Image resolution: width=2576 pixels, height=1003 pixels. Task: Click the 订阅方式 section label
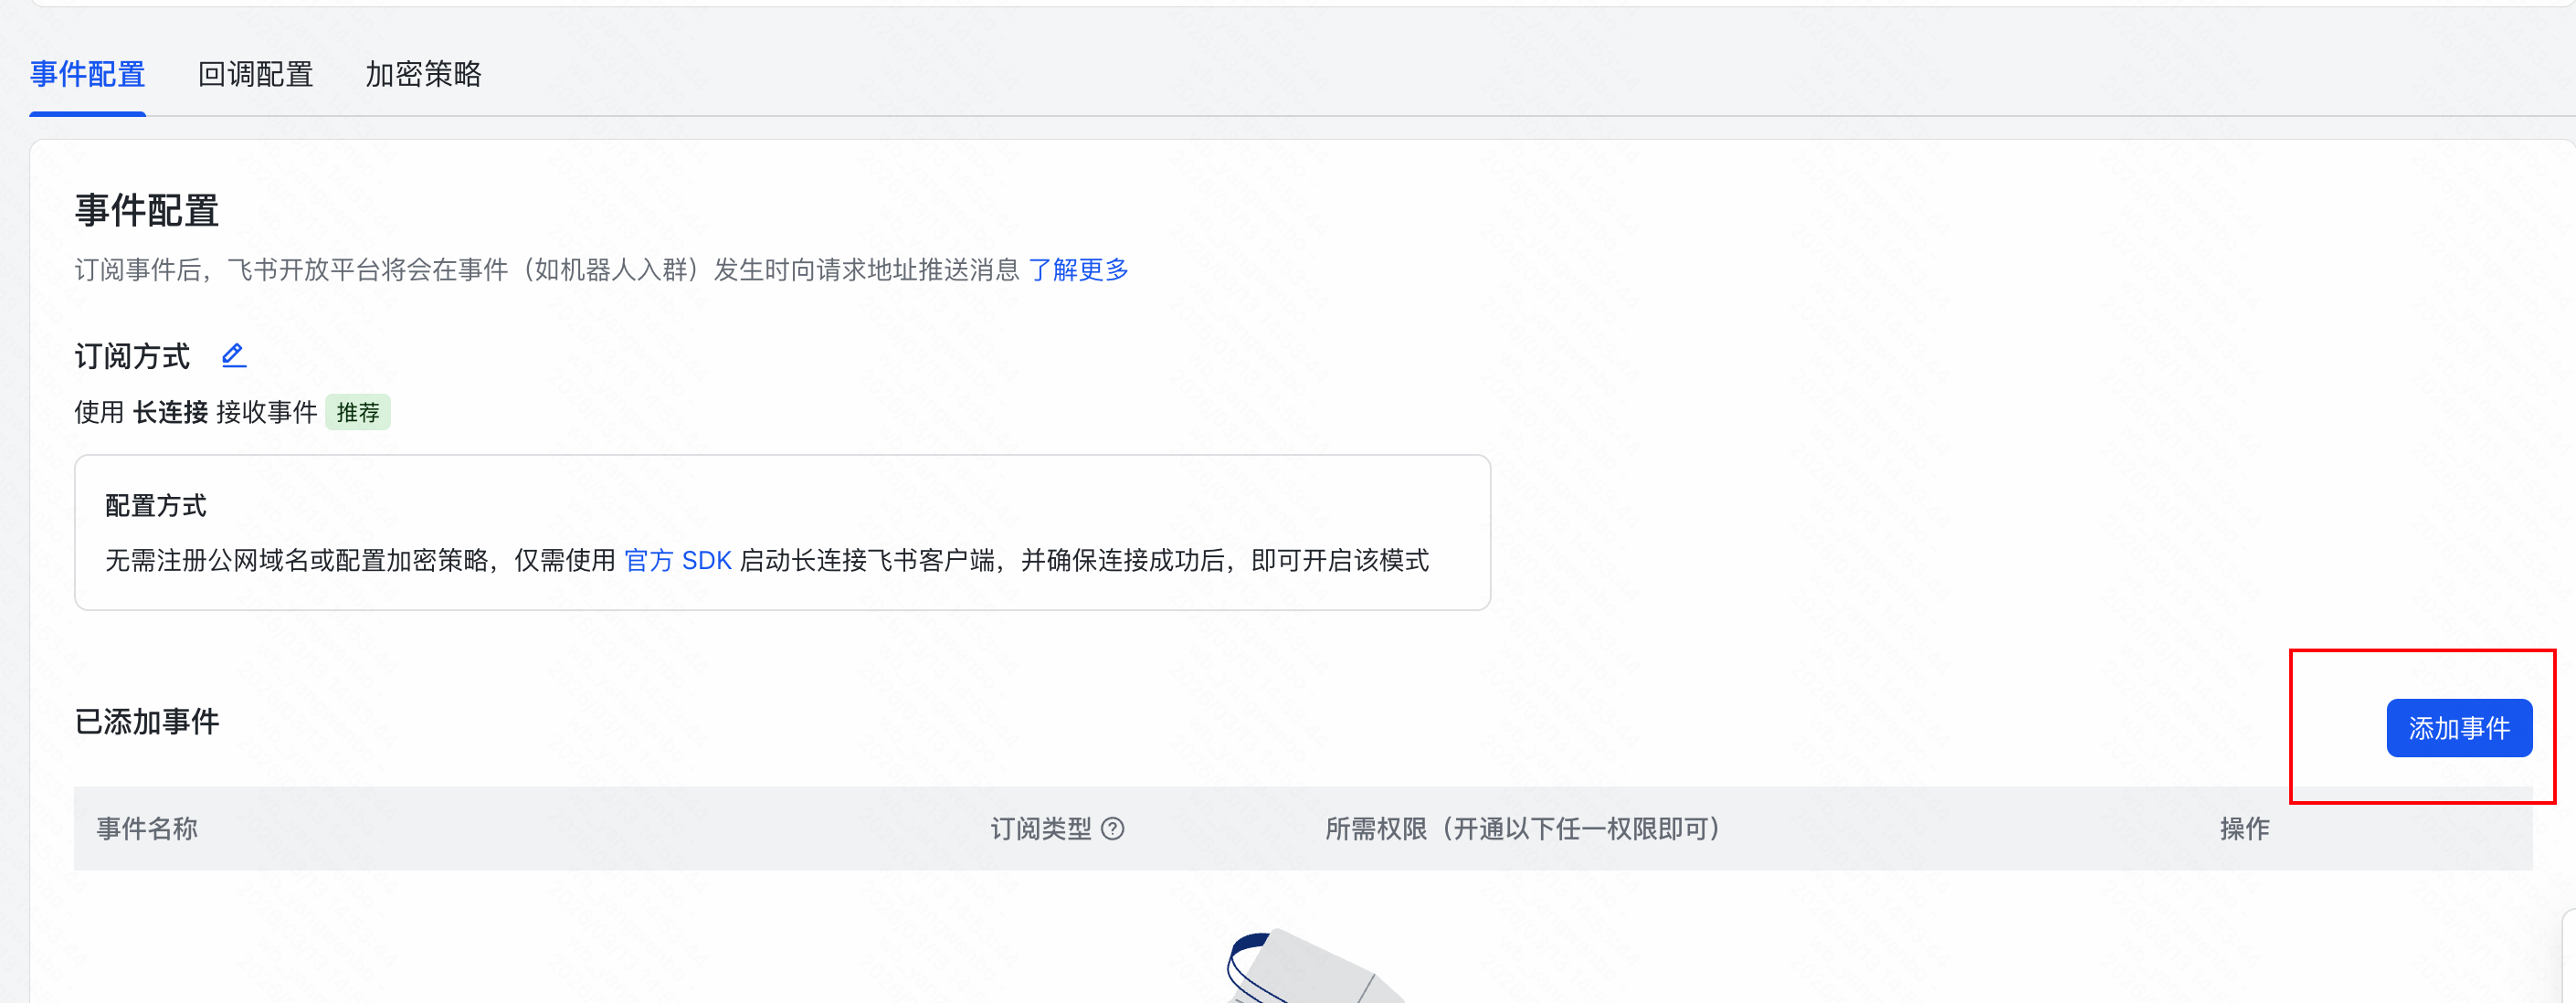132,355
